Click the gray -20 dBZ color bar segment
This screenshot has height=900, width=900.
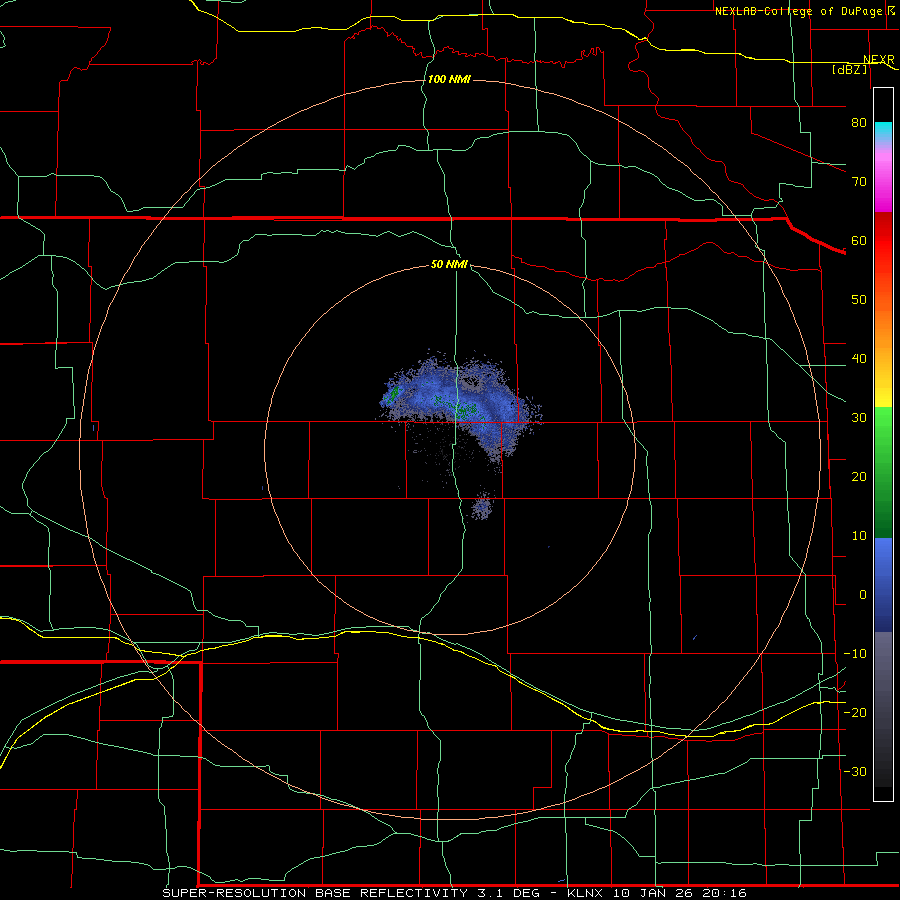883,709
